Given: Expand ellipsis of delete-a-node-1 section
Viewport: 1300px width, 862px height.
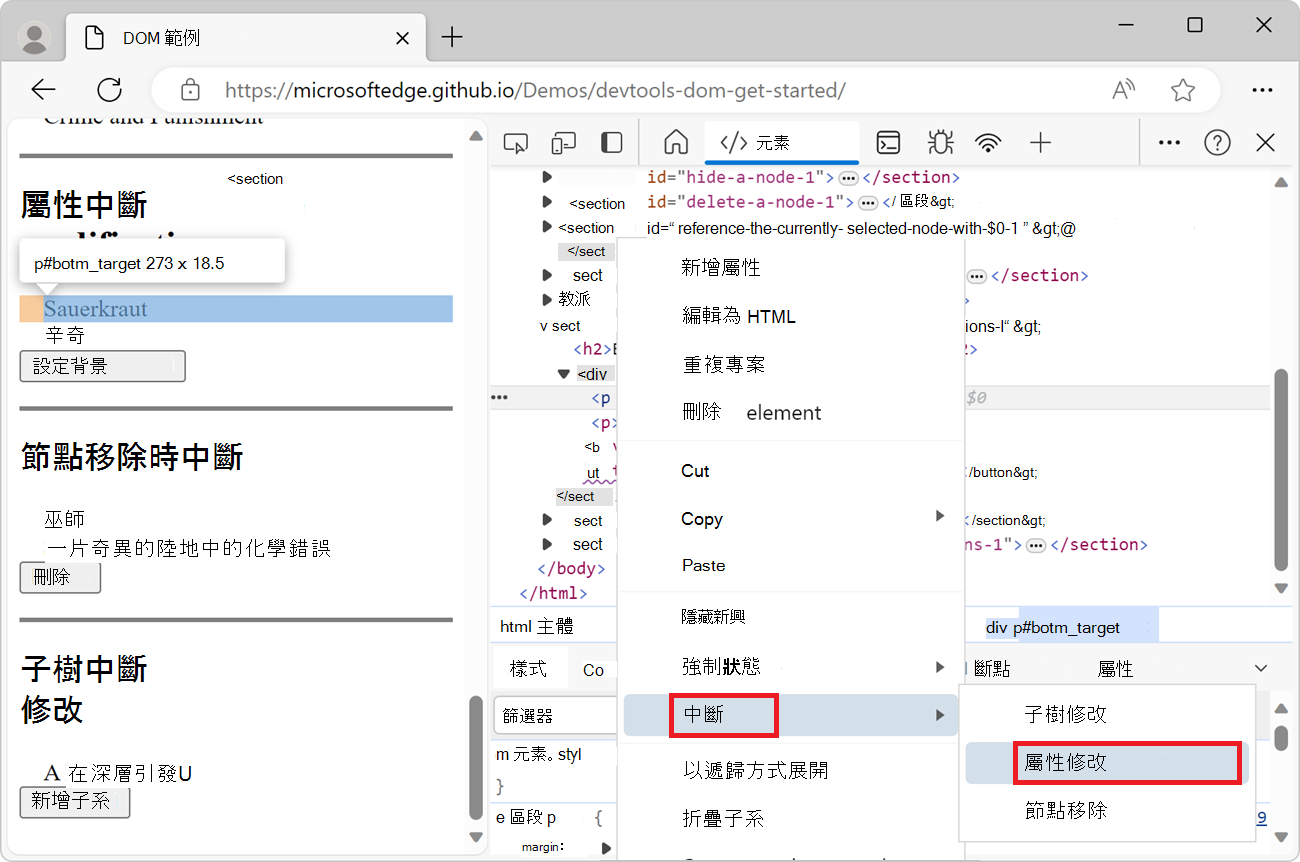Looking at the screenshot, I should coord(867,202).
